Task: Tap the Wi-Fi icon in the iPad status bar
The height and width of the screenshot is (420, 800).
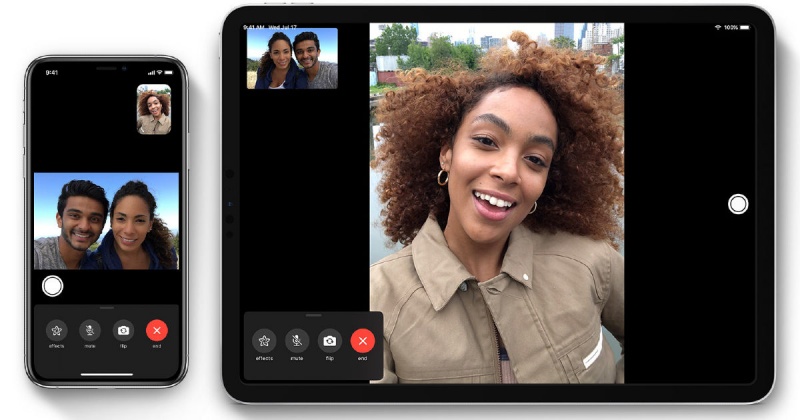Action: click(717, 27)
